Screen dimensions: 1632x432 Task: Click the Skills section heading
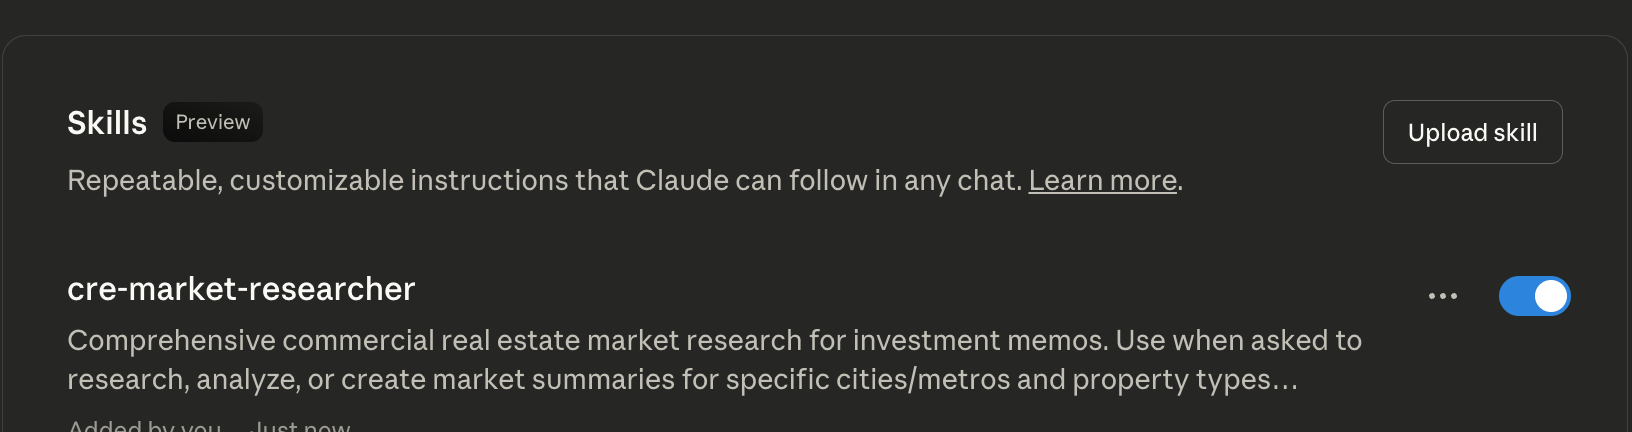tap(107, 123)
